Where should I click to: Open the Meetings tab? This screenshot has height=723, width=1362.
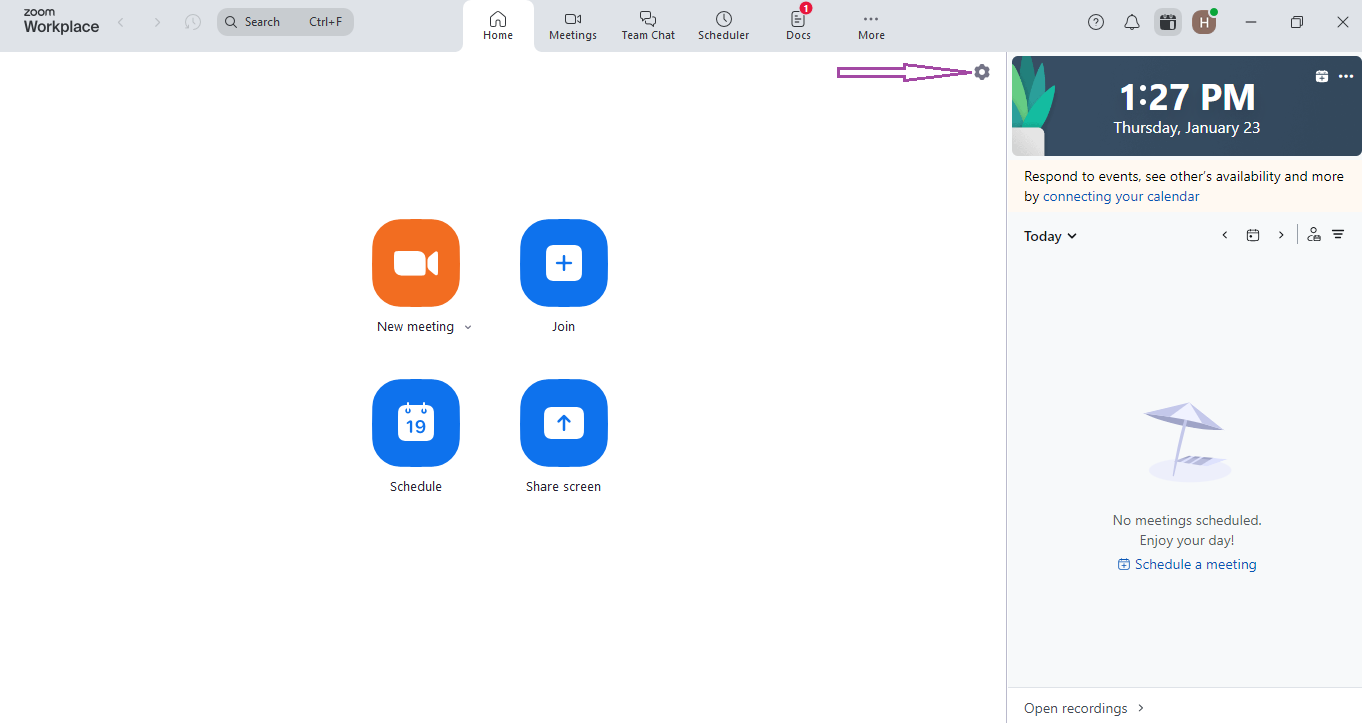tap(573, 26)
